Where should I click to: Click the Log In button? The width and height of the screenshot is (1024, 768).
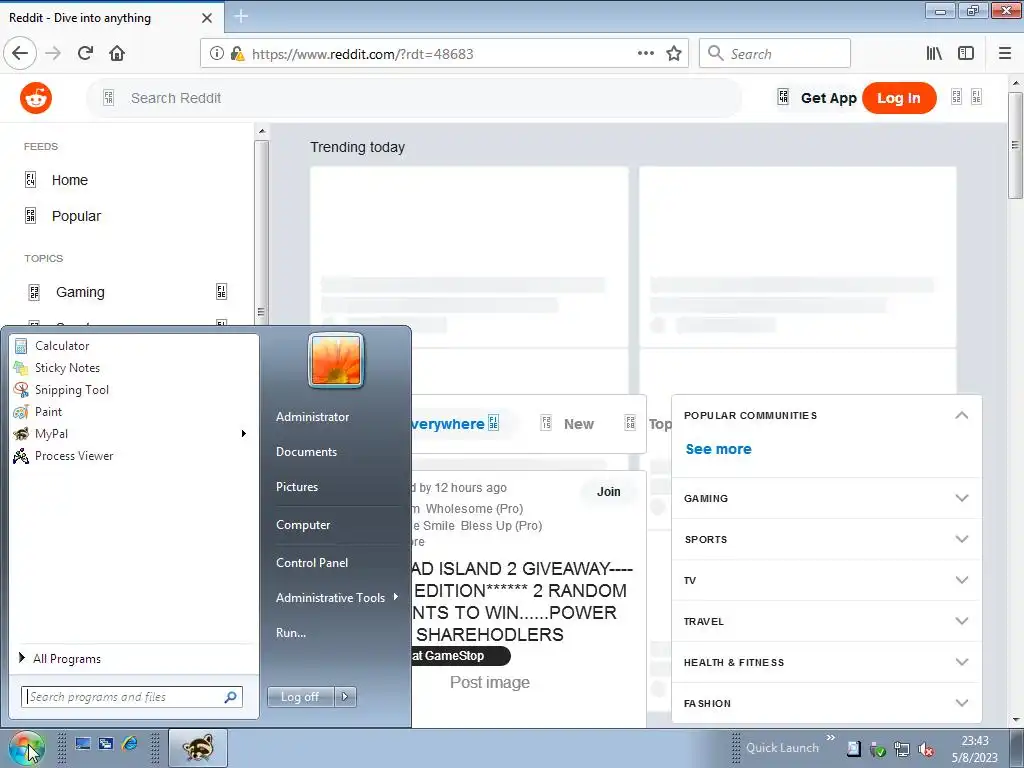tap(899, 98)
